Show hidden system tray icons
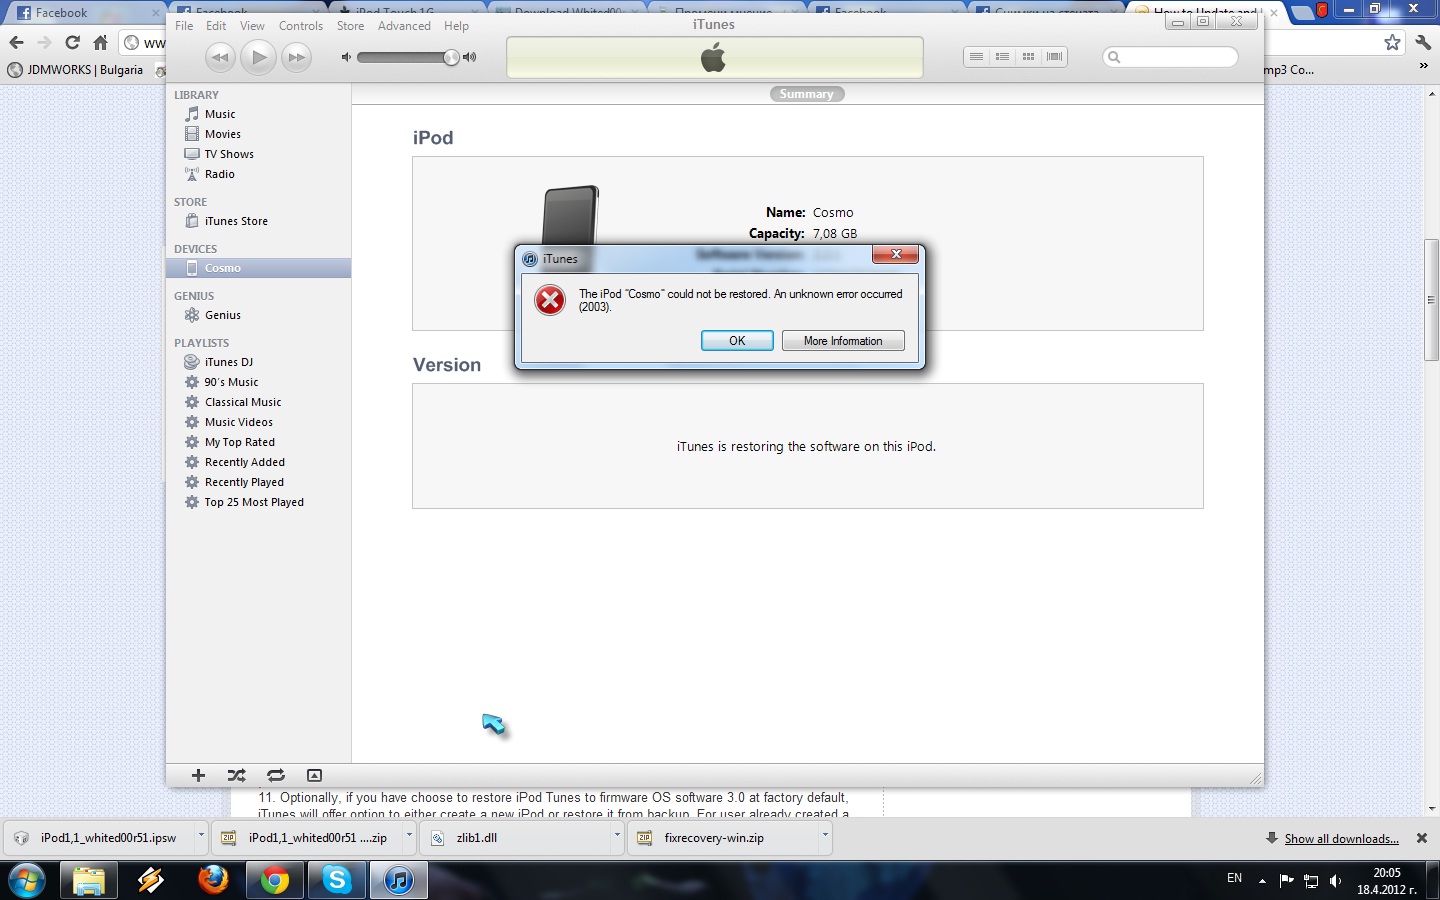Image resolution: width=1440 pixels, height=900 pixels. tap(1262, 881)
